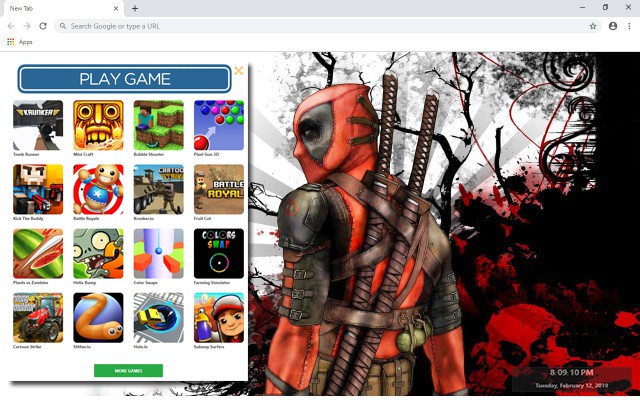Select the New Tab browser tab

[x=63, y=8]
